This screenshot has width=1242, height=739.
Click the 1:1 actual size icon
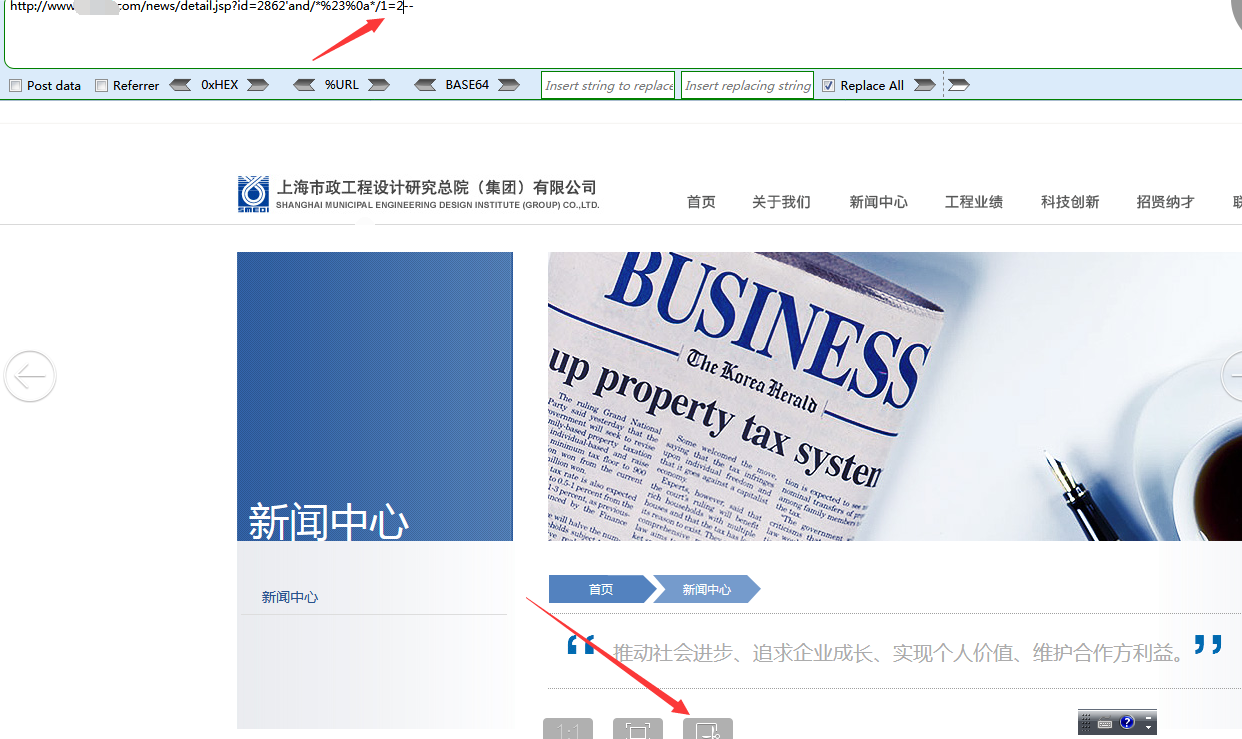568,729
